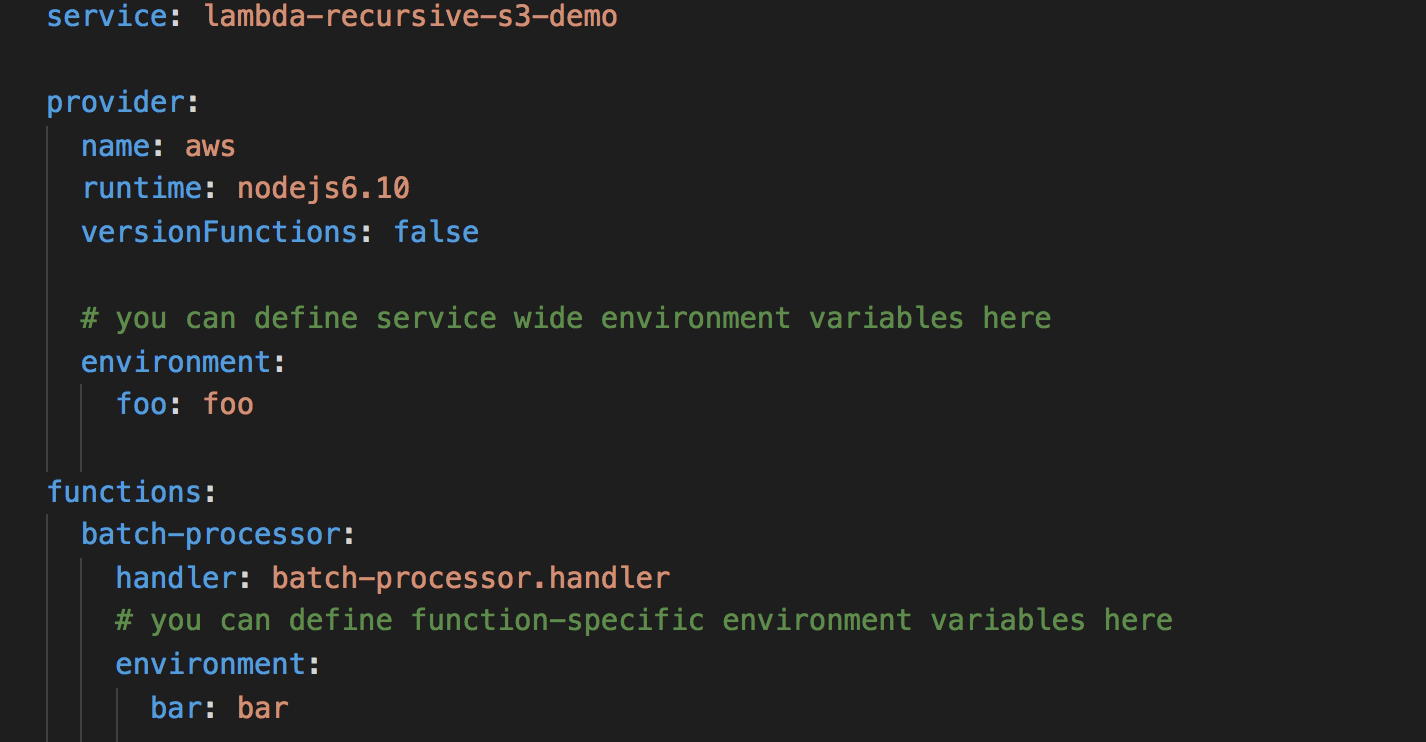
Task: Place cursor in batch-processor.handler value
Action: click(470, 577)
